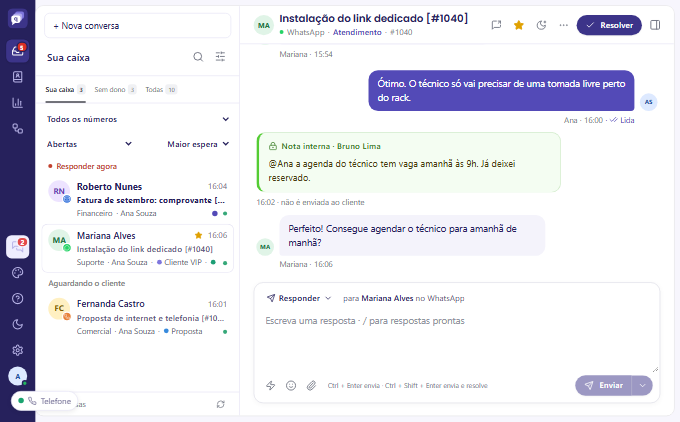Screen dimensions: 680x422
Task: Click the app logo at top of sidebar
Action: (17, 19)
